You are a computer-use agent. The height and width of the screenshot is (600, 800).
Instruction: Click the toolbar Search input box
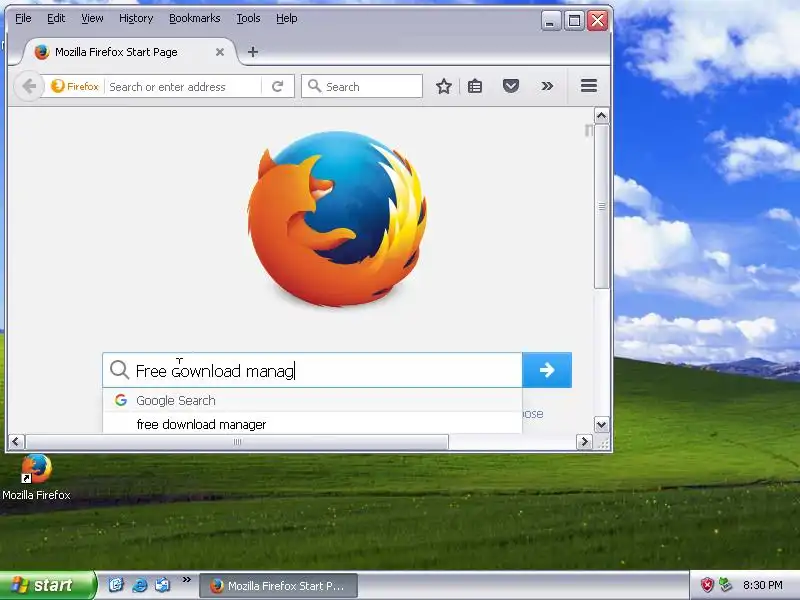point(362,86)
